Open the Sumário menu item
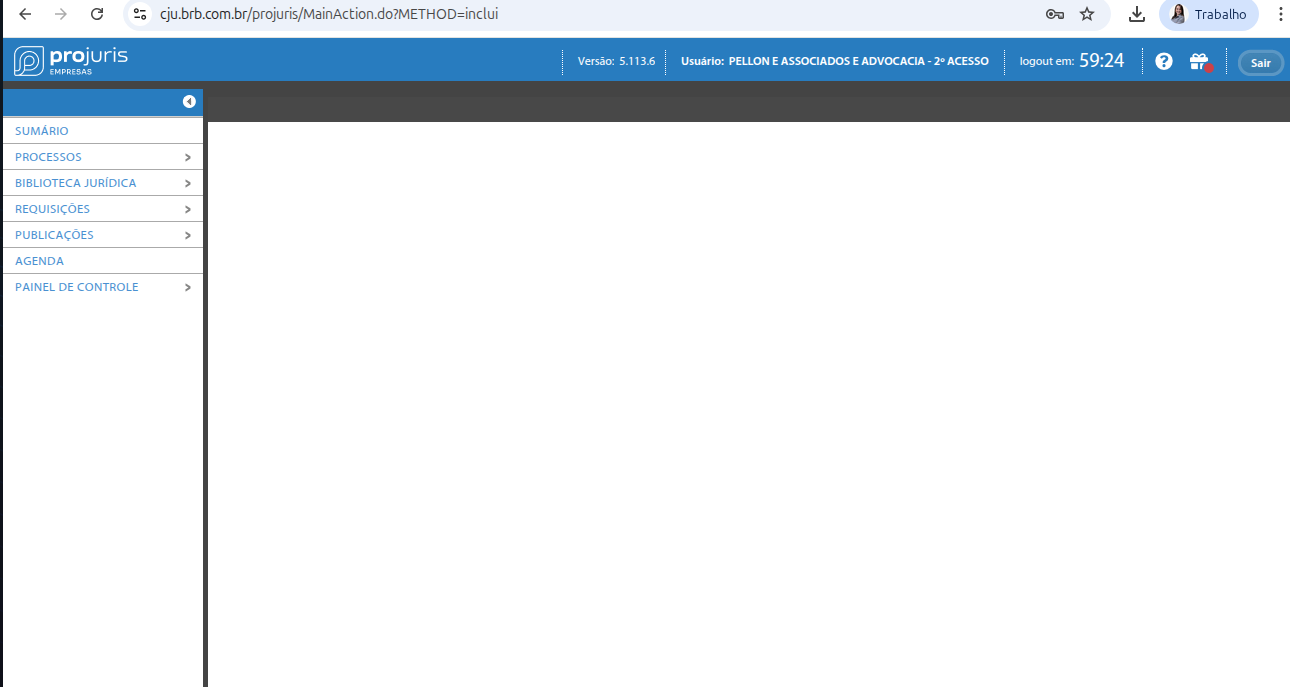 [x=42, y=131]
